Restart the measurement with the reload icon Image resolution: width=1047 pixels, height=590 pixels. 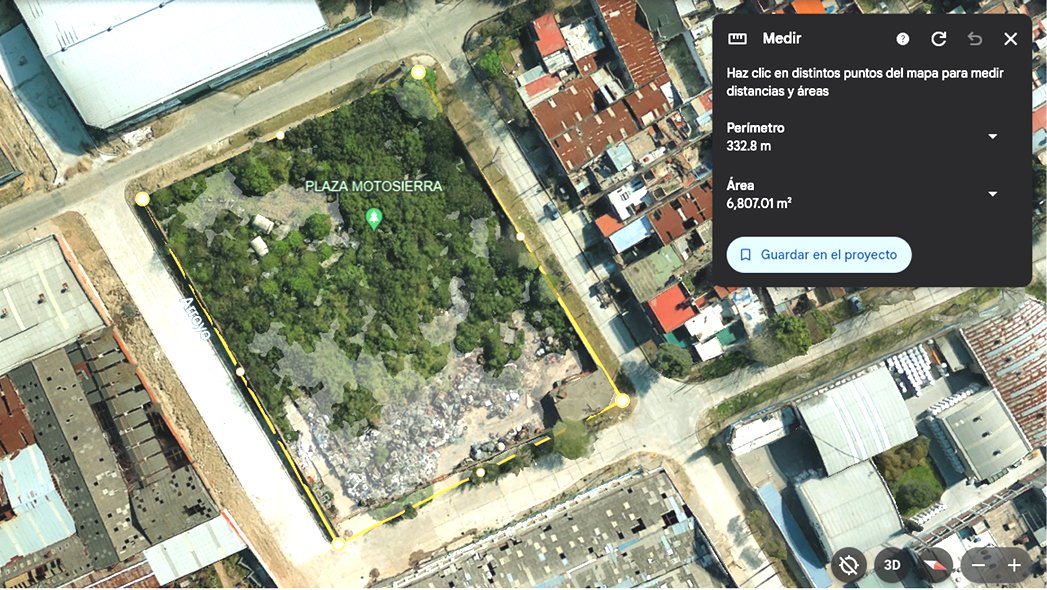click(x=938, y=39)
